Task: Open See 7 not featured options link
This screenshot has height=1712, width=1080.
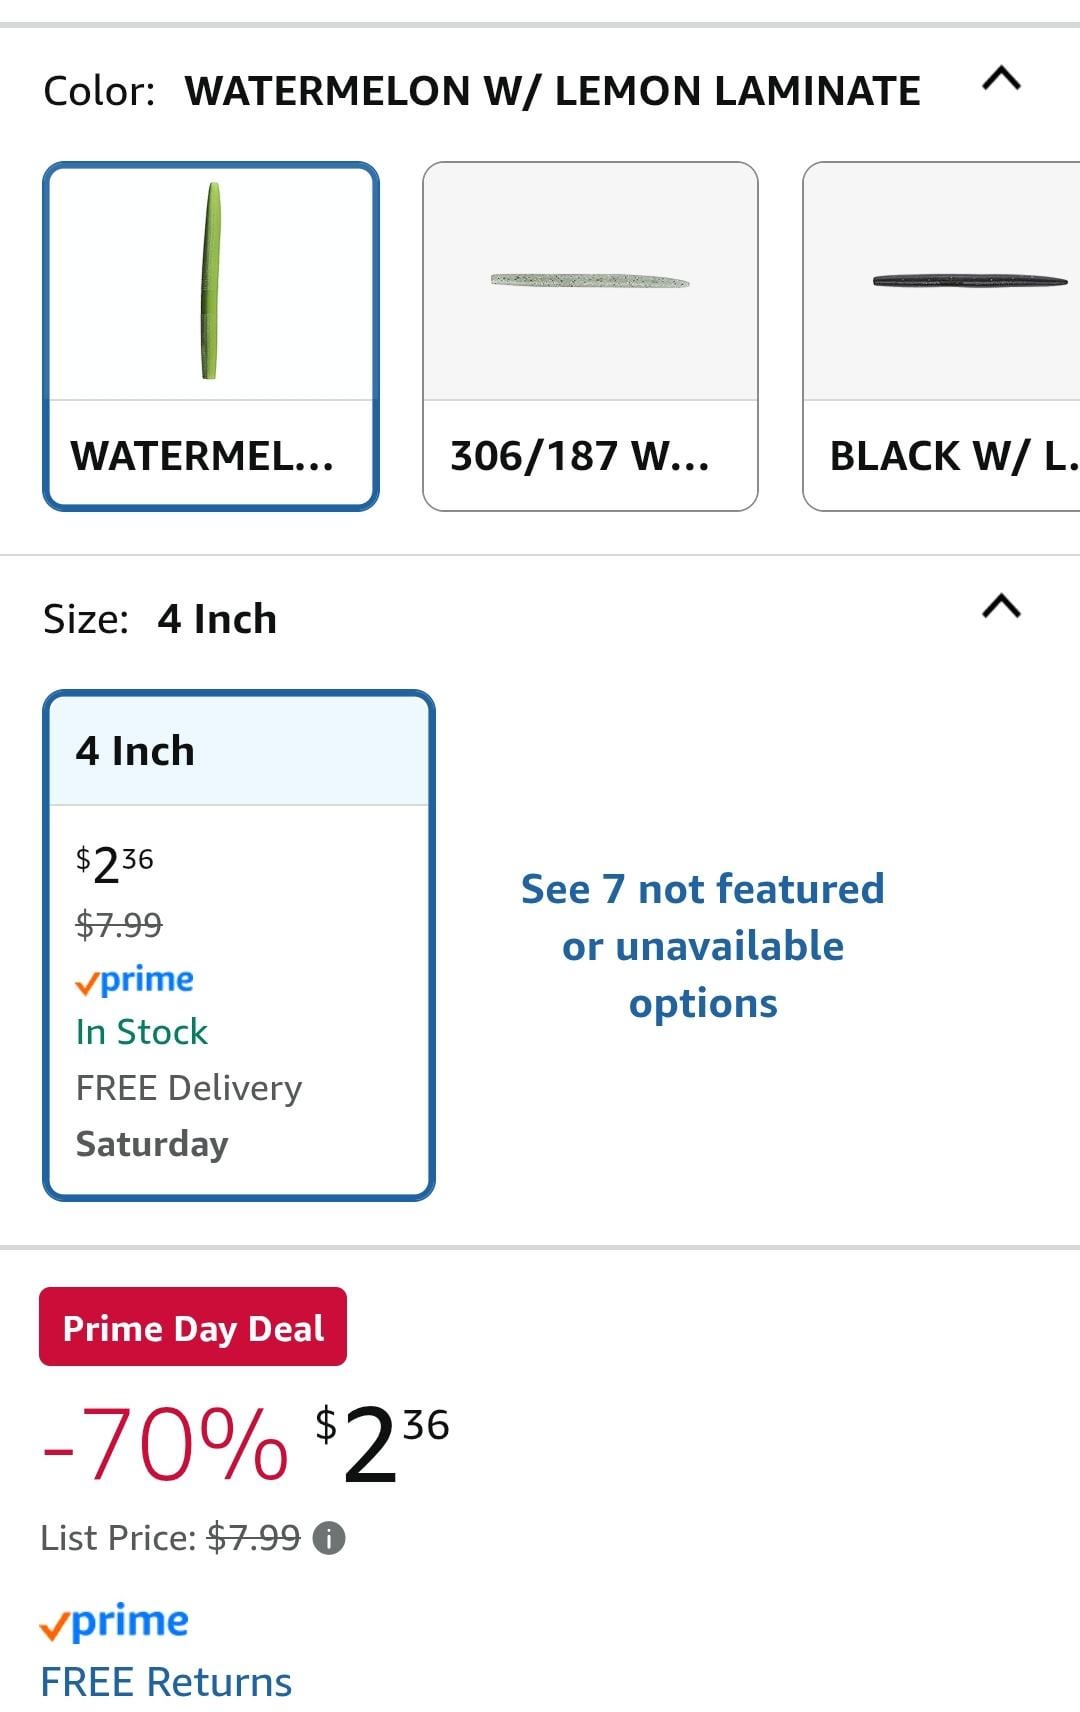Action: 703,945
